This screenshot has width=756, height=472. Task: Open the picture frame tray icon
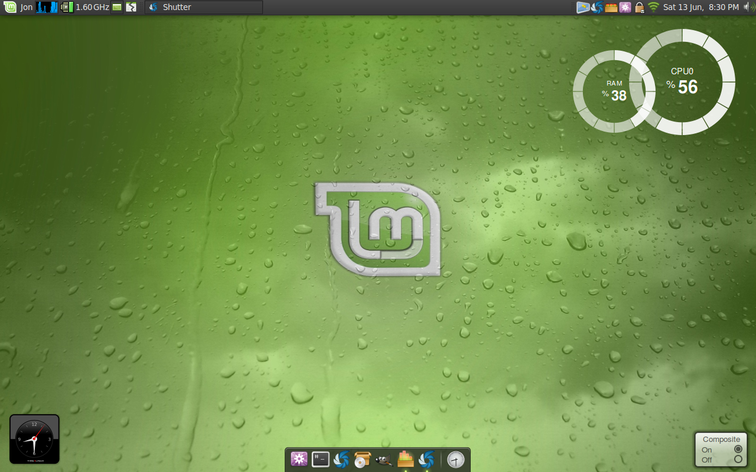[583, 7]
